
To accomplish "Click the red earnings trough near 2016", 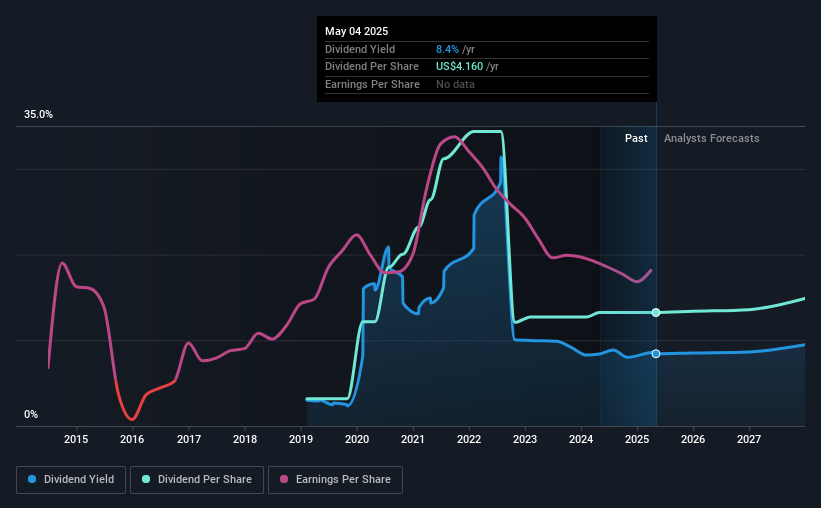I will pos(131,418).
